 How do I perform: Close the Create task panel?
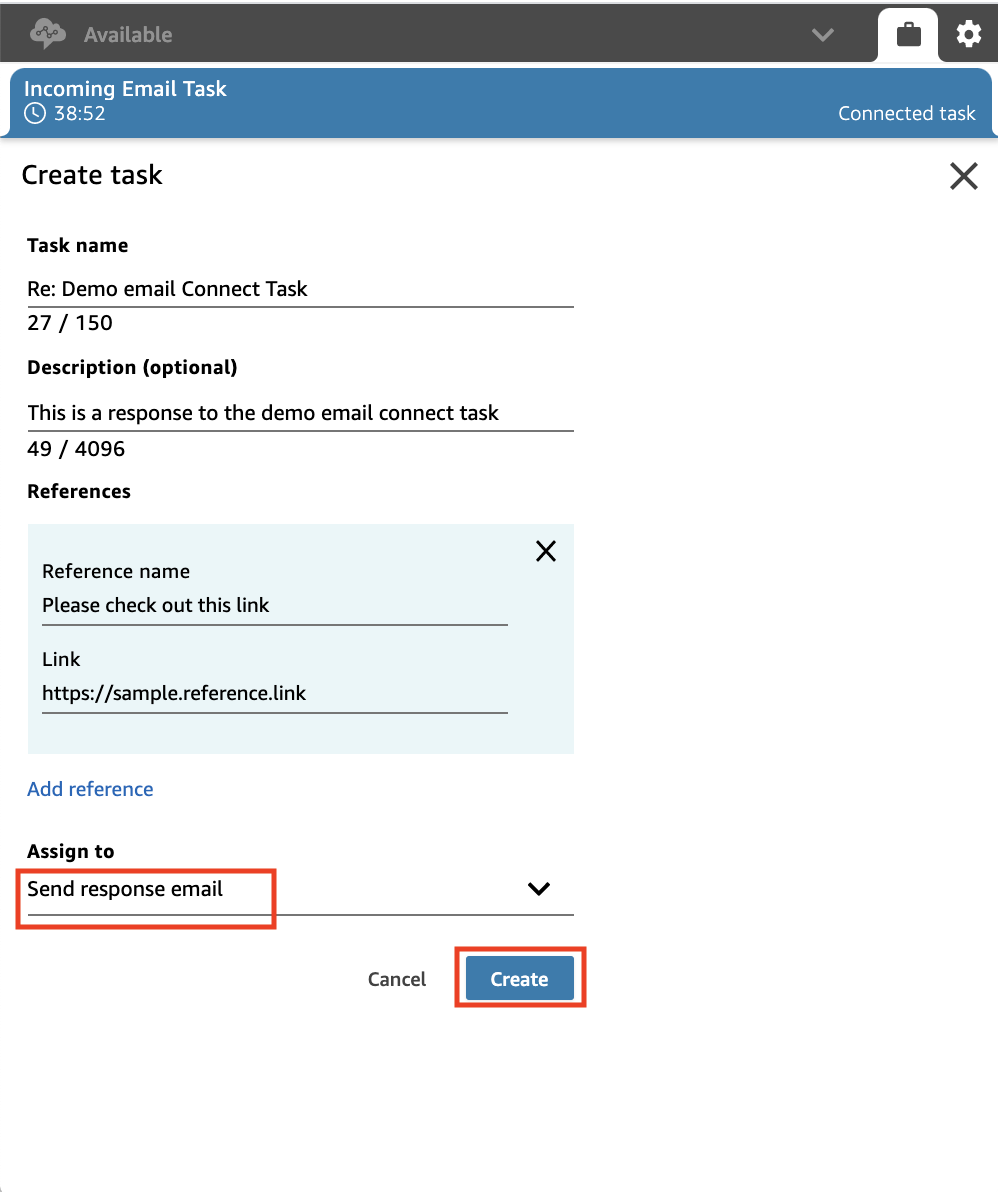pos(963,176)
